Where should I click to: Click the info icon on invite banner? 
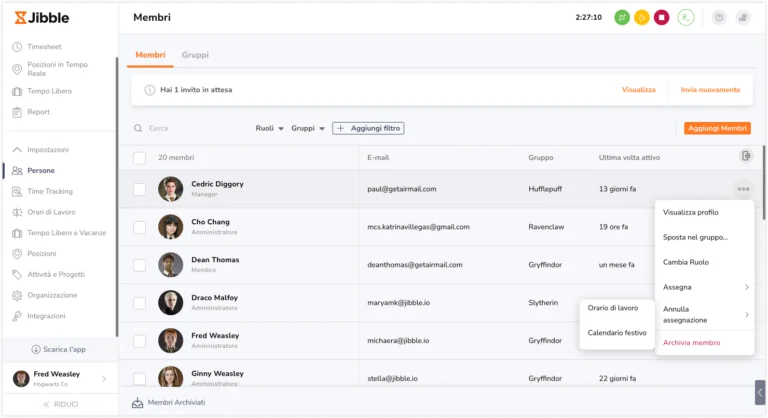point(149,90)
